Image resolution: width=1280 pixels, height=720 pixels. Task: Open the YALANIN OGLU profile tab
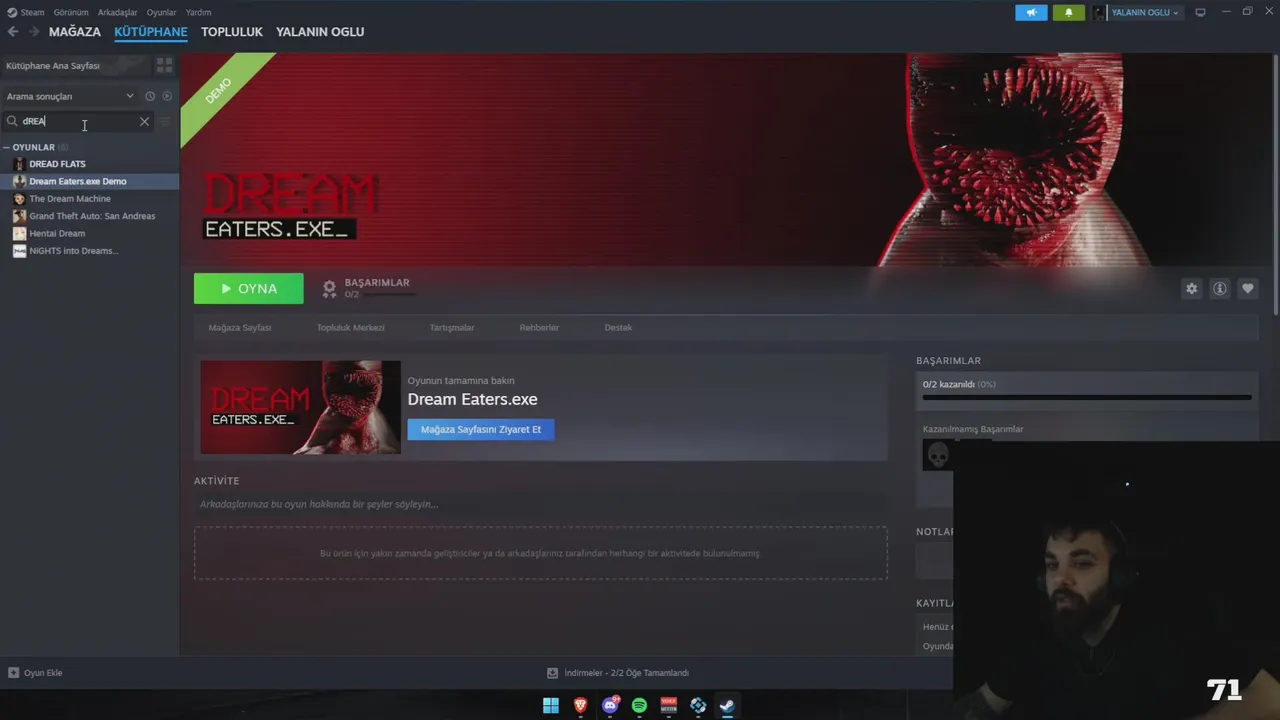coord(320,32)
